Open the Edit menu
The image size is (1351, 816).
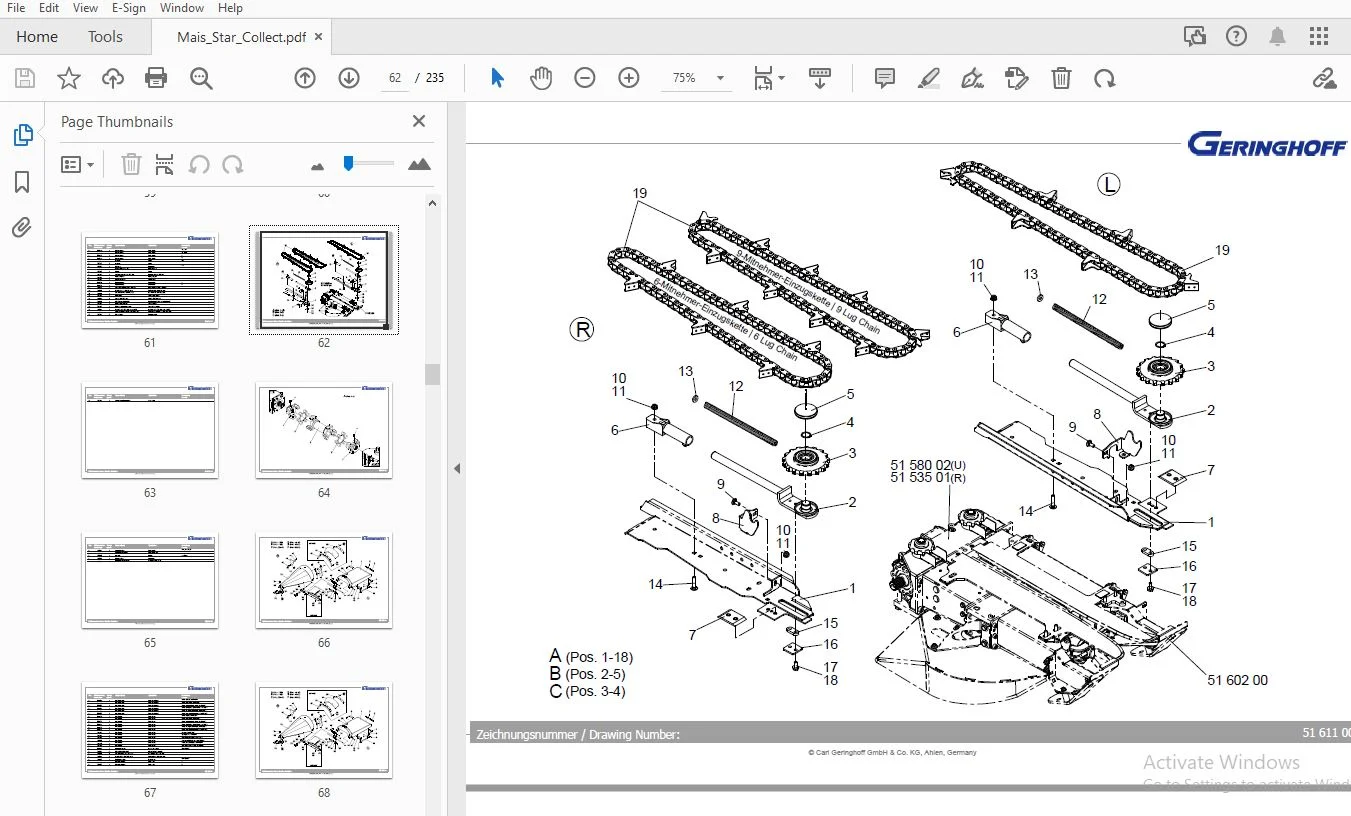click(49, 8)
